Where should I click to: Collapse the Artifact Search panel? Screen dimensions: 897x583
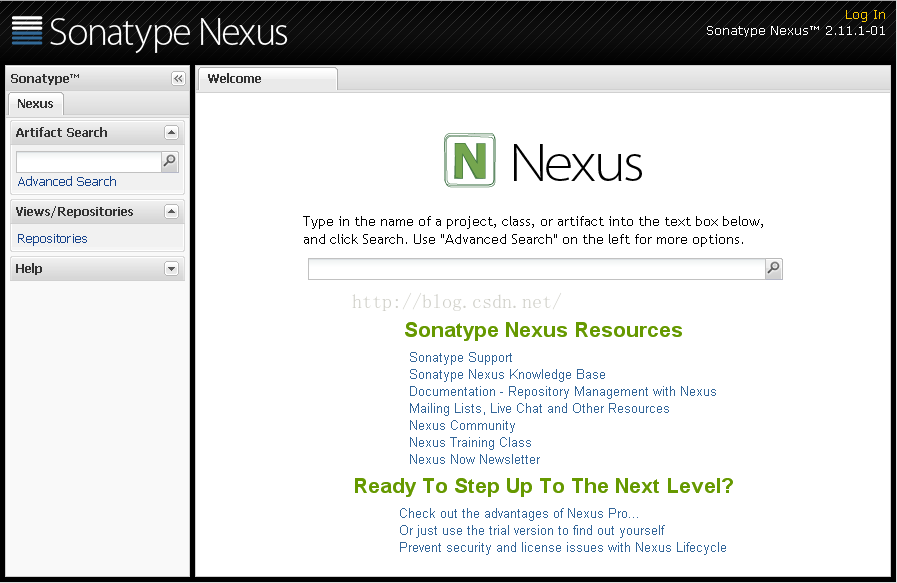pyautogui.click(x=171, y=132)
